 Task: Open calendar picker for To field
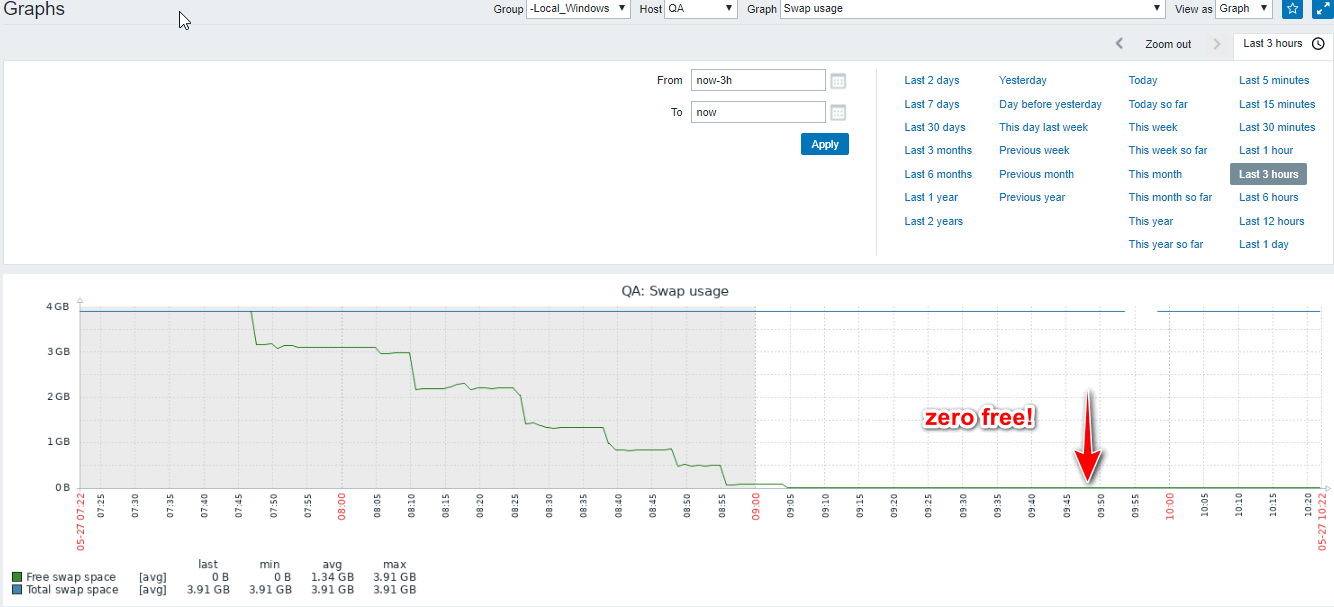pos(838,113)
